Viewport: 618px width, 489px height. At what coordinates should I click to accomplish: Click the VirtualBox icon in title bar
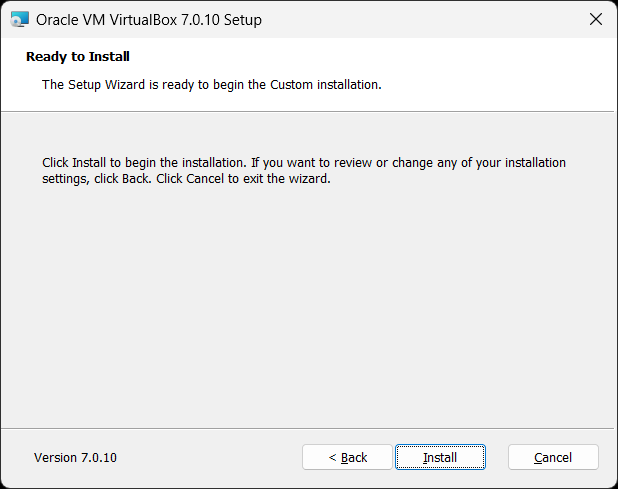[x=17, y=20]
